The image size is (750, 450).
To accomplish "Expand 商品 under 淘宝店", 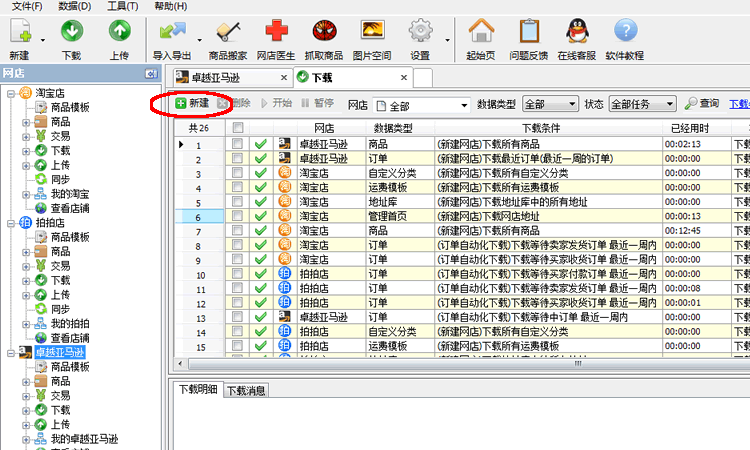I will coord(26,122).
